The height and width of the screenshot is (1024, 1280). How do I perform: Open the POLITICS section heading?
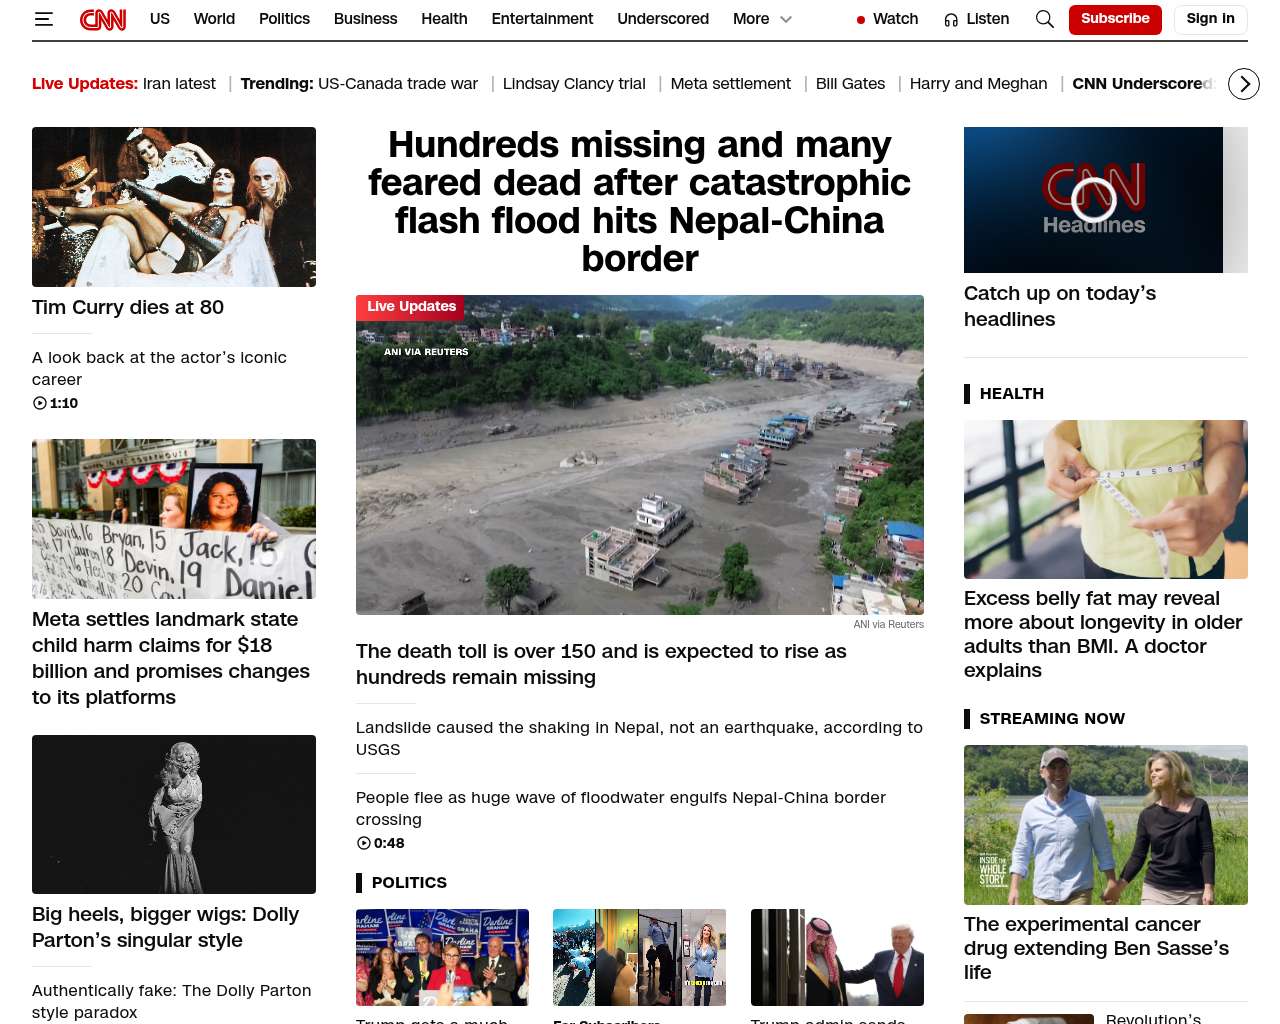tap(409, 883)
